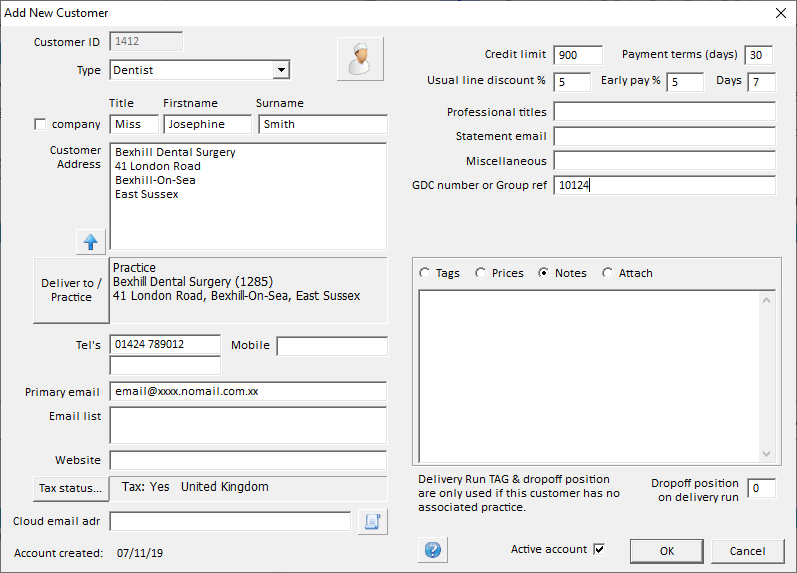Open help with the blue question icon
The width and height of the screenshot is (797, 573).
(x=433, y=551)
